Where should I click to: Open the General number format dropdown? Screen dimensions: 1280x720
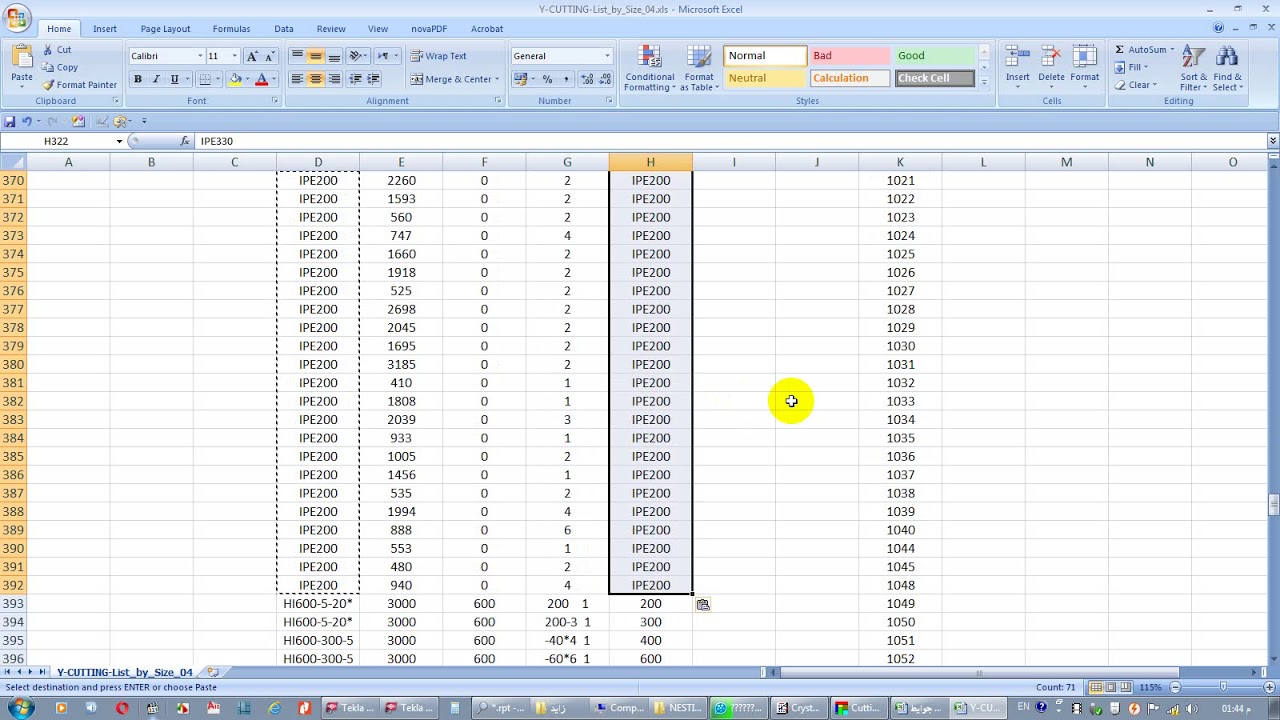point(607,56)
